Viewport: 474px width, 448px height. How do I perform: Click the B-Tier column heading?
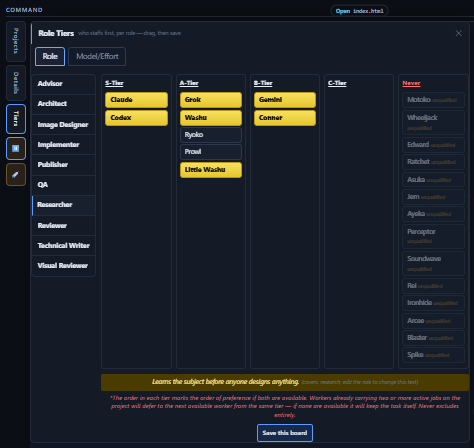point(263,83)
